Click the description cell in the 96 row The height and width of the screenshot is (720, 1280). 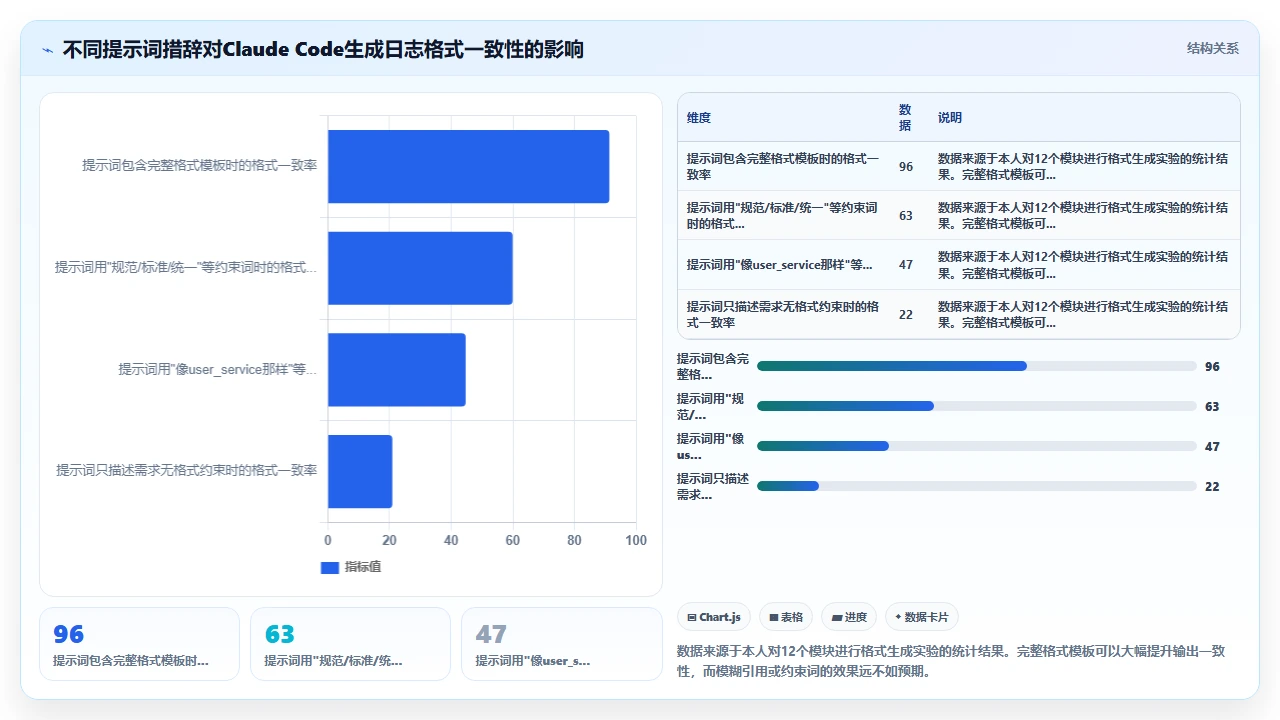click(x=1083, y=166)
